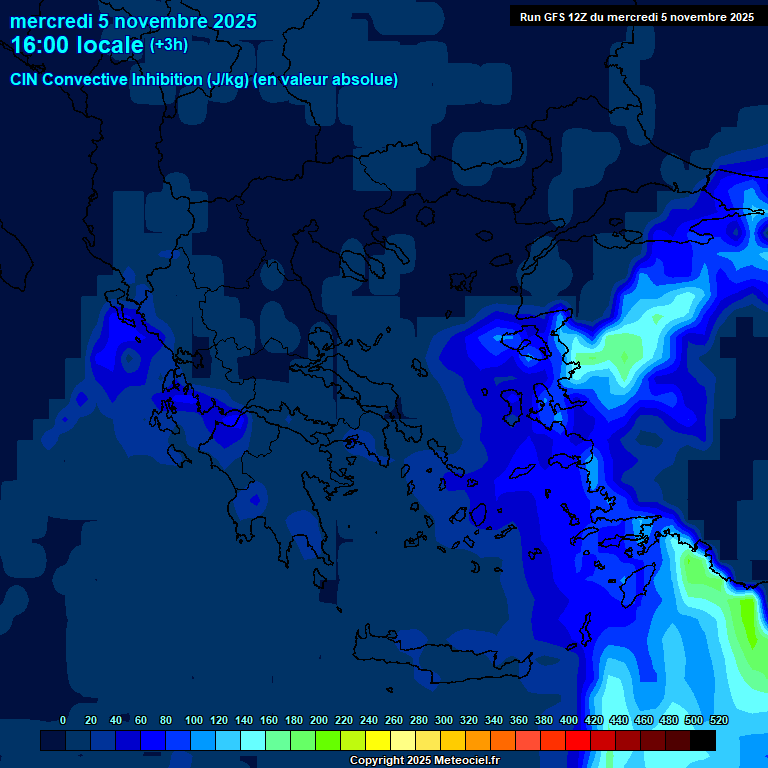Click the '16:00 locale' time label

click(77, 45)
